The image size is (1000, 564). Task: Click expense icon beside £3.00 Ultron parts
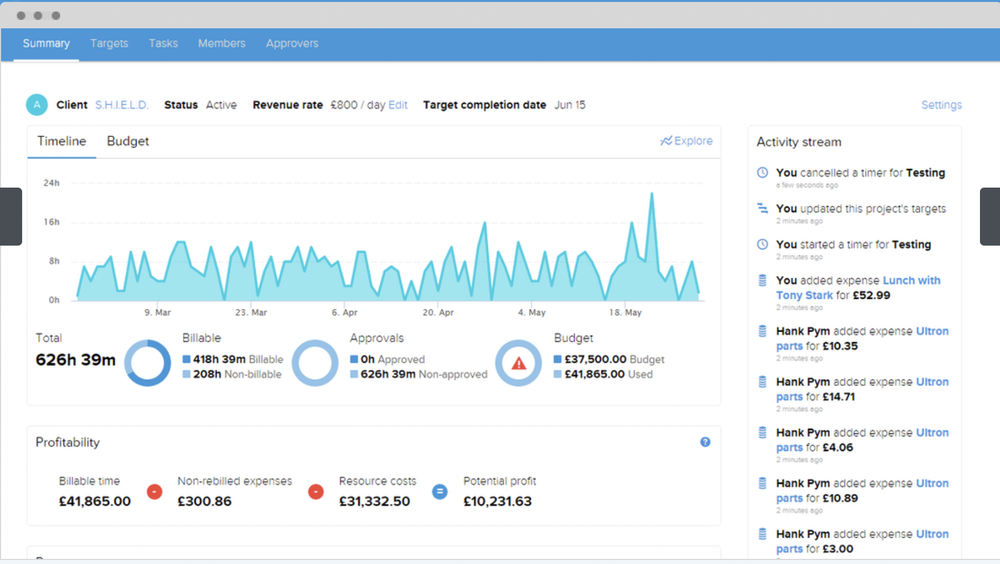click(762, 534)
